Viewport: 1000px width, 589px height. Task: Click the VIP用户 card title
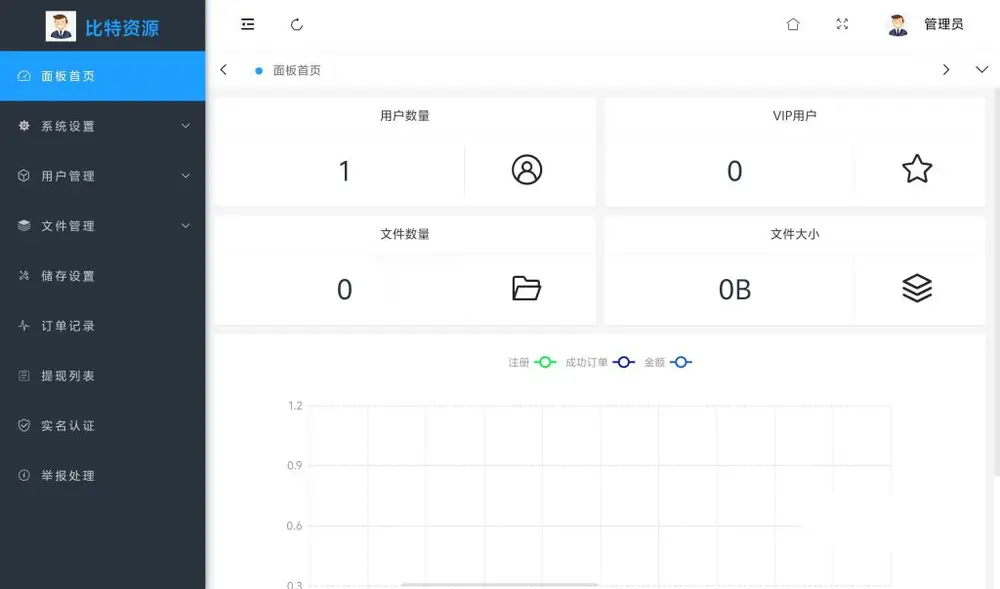pyautogui.click(x=795, y=115)
